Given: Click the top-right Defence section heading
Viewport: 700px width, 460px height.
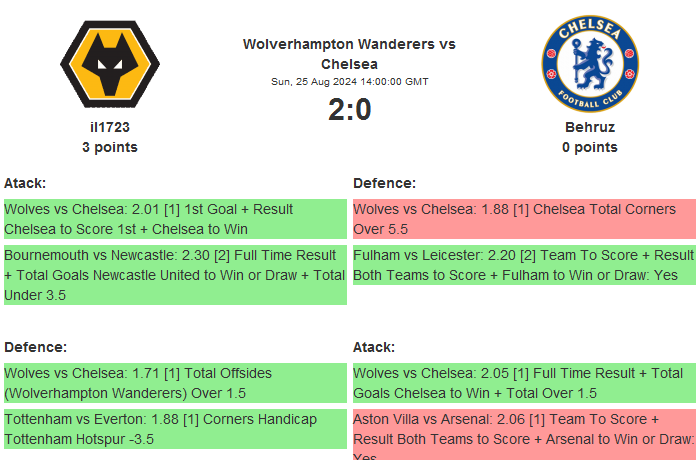Looking at the screenshot, I should pos(384,183).
